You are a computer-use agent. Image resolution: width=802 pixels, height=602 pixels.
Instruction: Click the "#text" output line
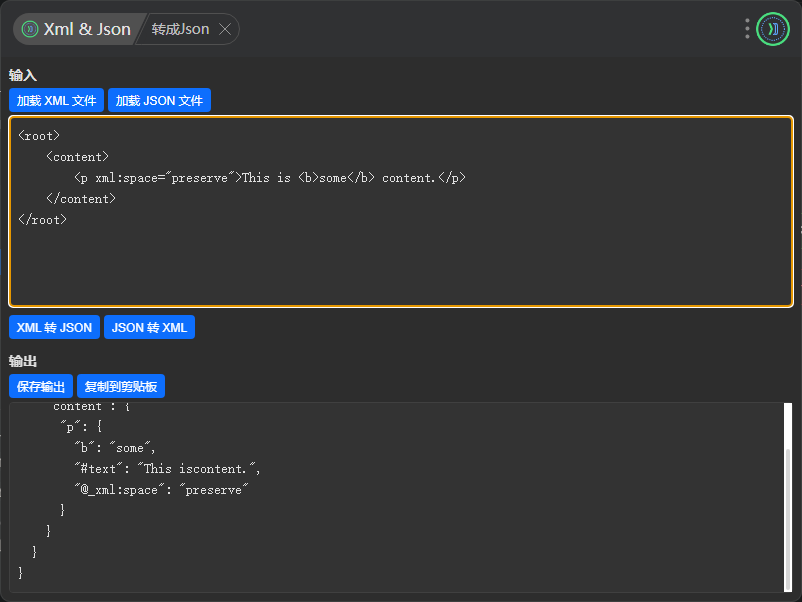[x=167, y=469]
